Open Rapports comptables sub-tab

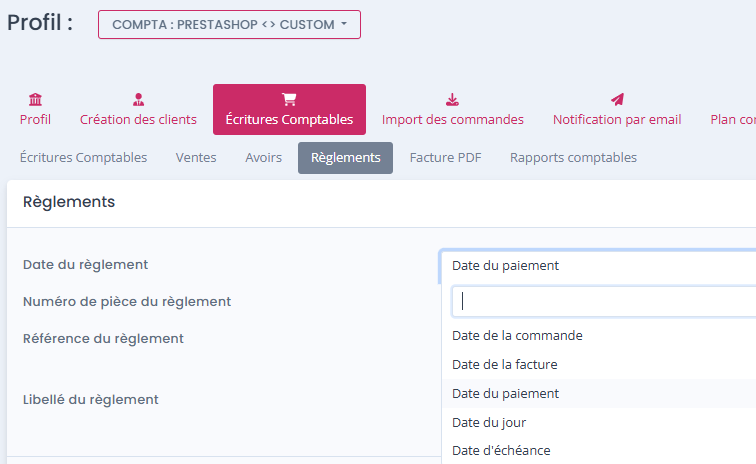(573, 158)
